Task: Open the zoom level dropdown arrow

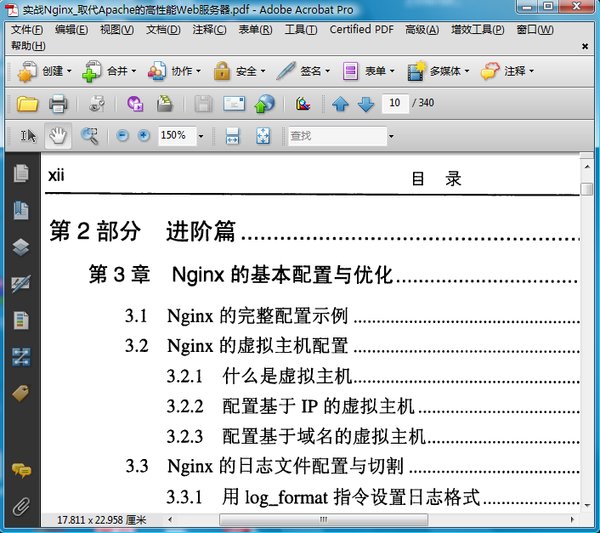Action: pyautogui.click(x=201, y=136)
